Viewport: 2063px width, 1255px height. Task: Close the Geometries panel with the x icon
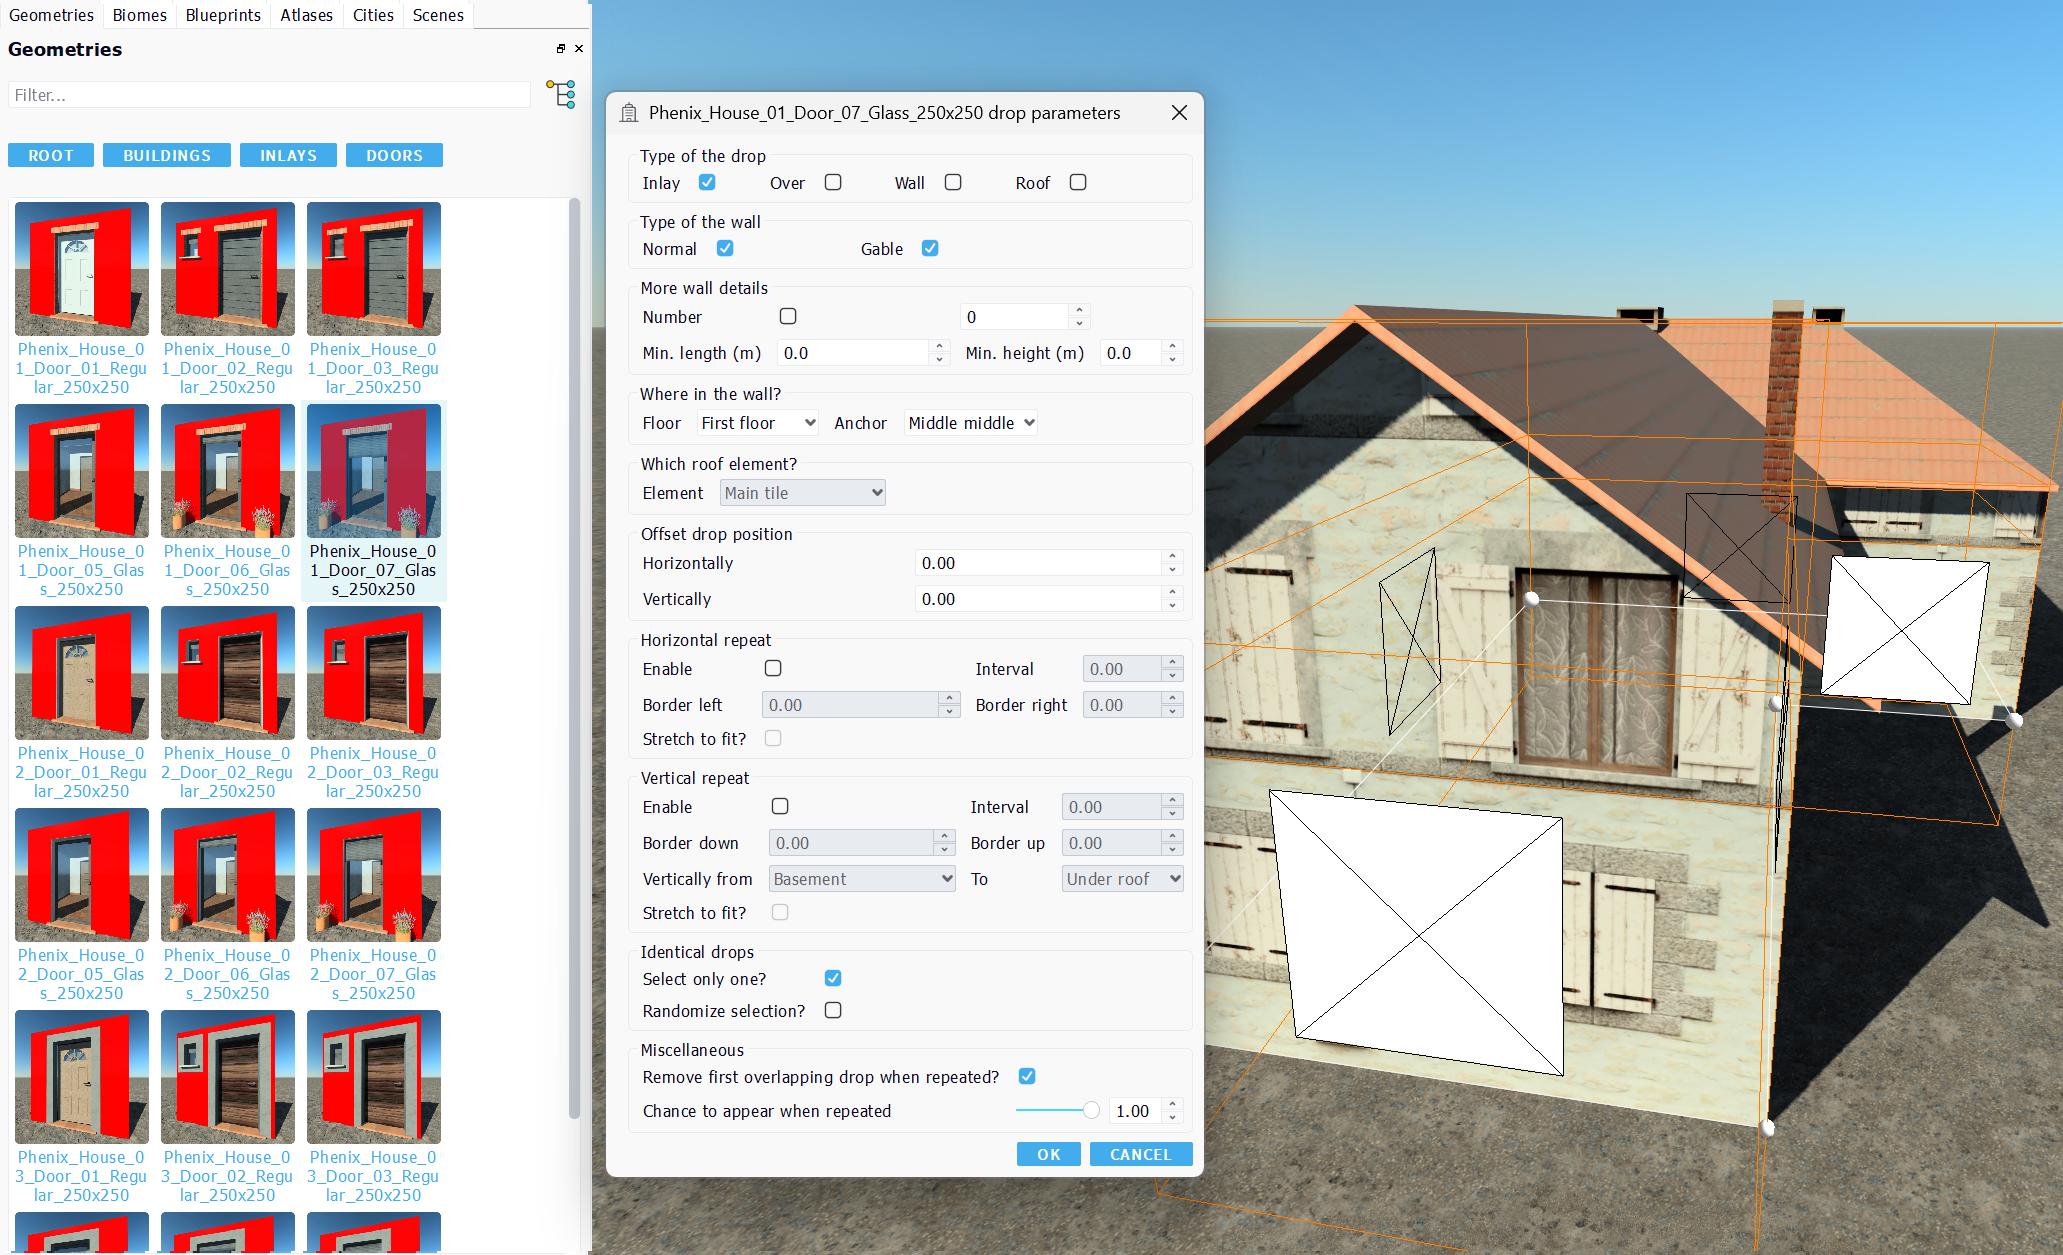pyautogui.click(x=579, y=48)
